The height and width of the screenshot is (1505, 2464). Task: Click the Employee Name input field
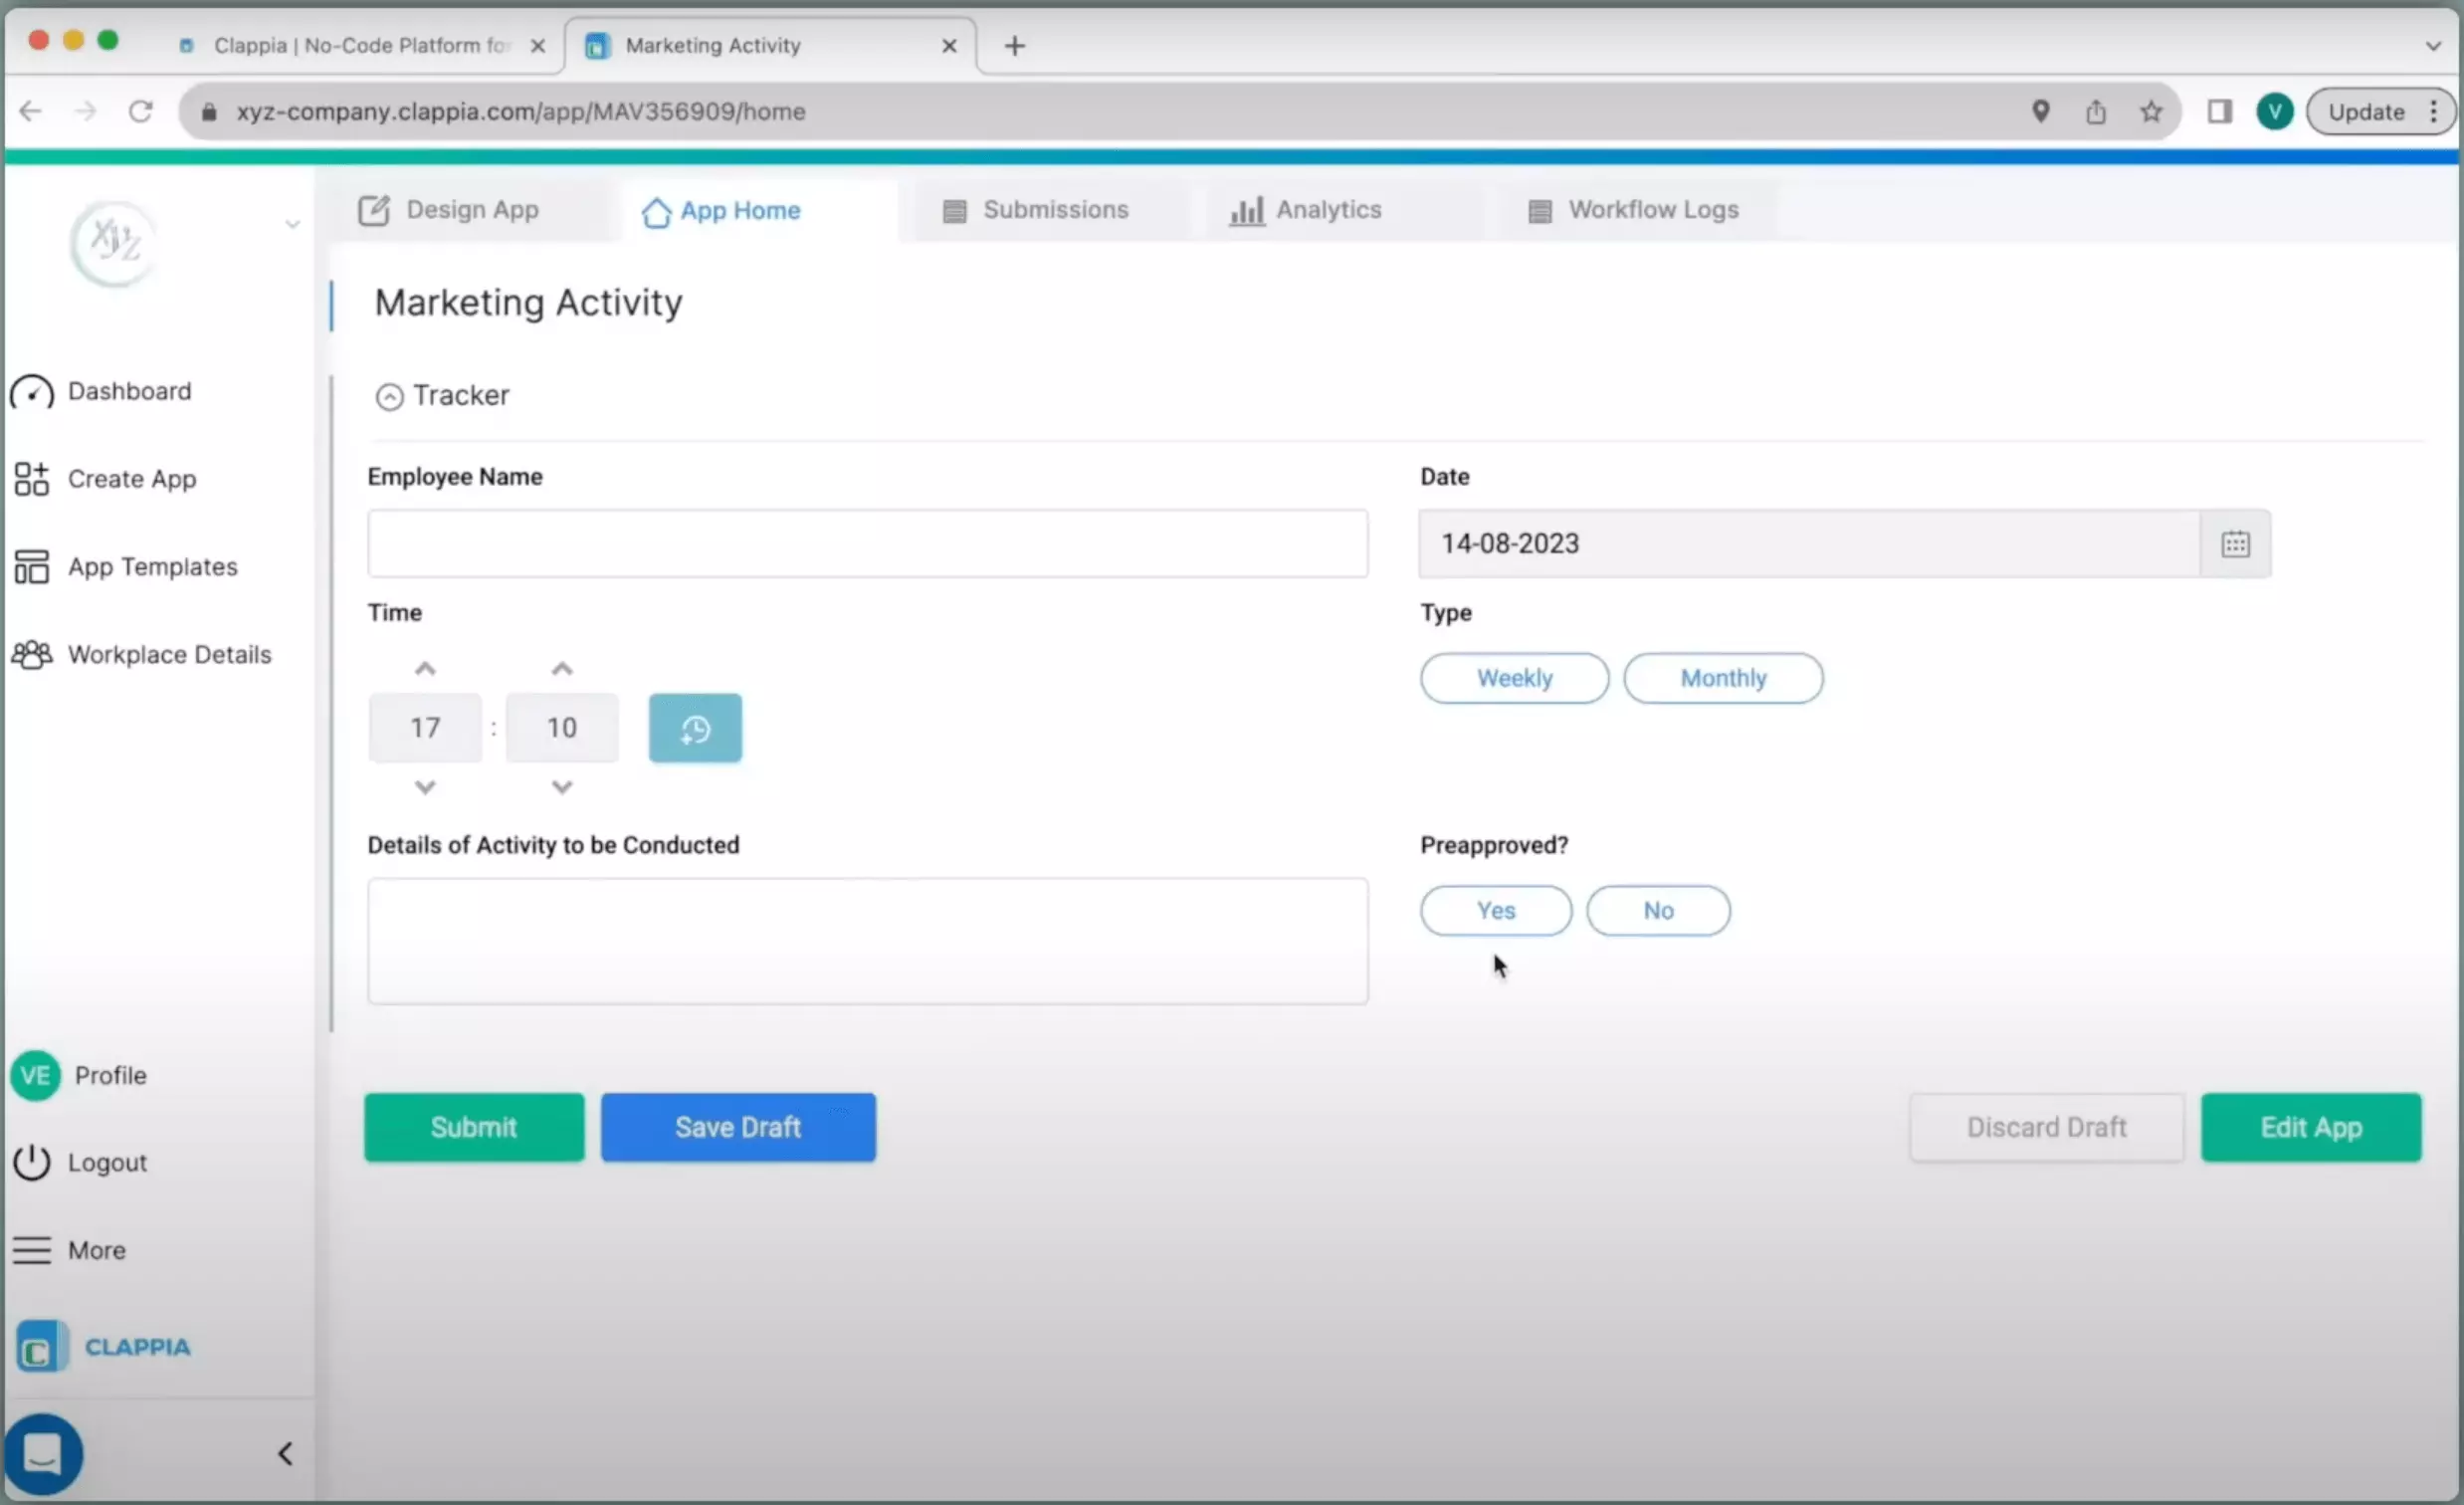tap(867, 544)
